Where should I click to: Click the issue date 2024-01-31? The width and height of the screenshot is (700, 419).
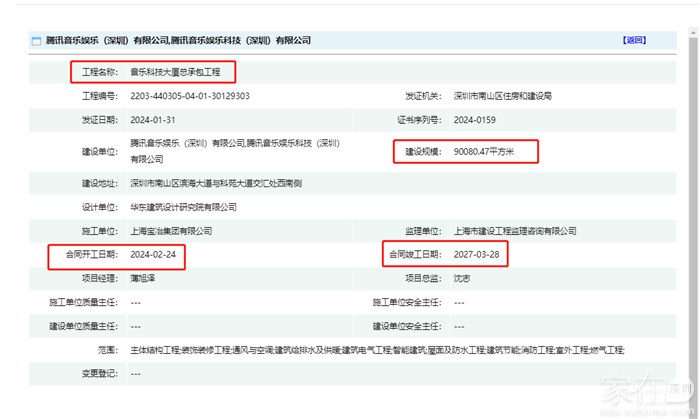coord(153,118)
